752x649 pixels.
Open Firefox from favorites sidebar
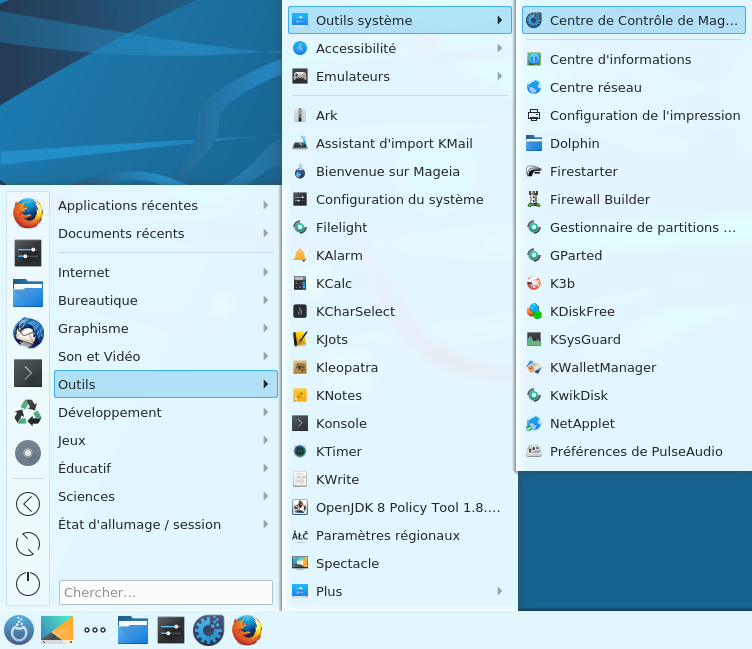point(28,213)
